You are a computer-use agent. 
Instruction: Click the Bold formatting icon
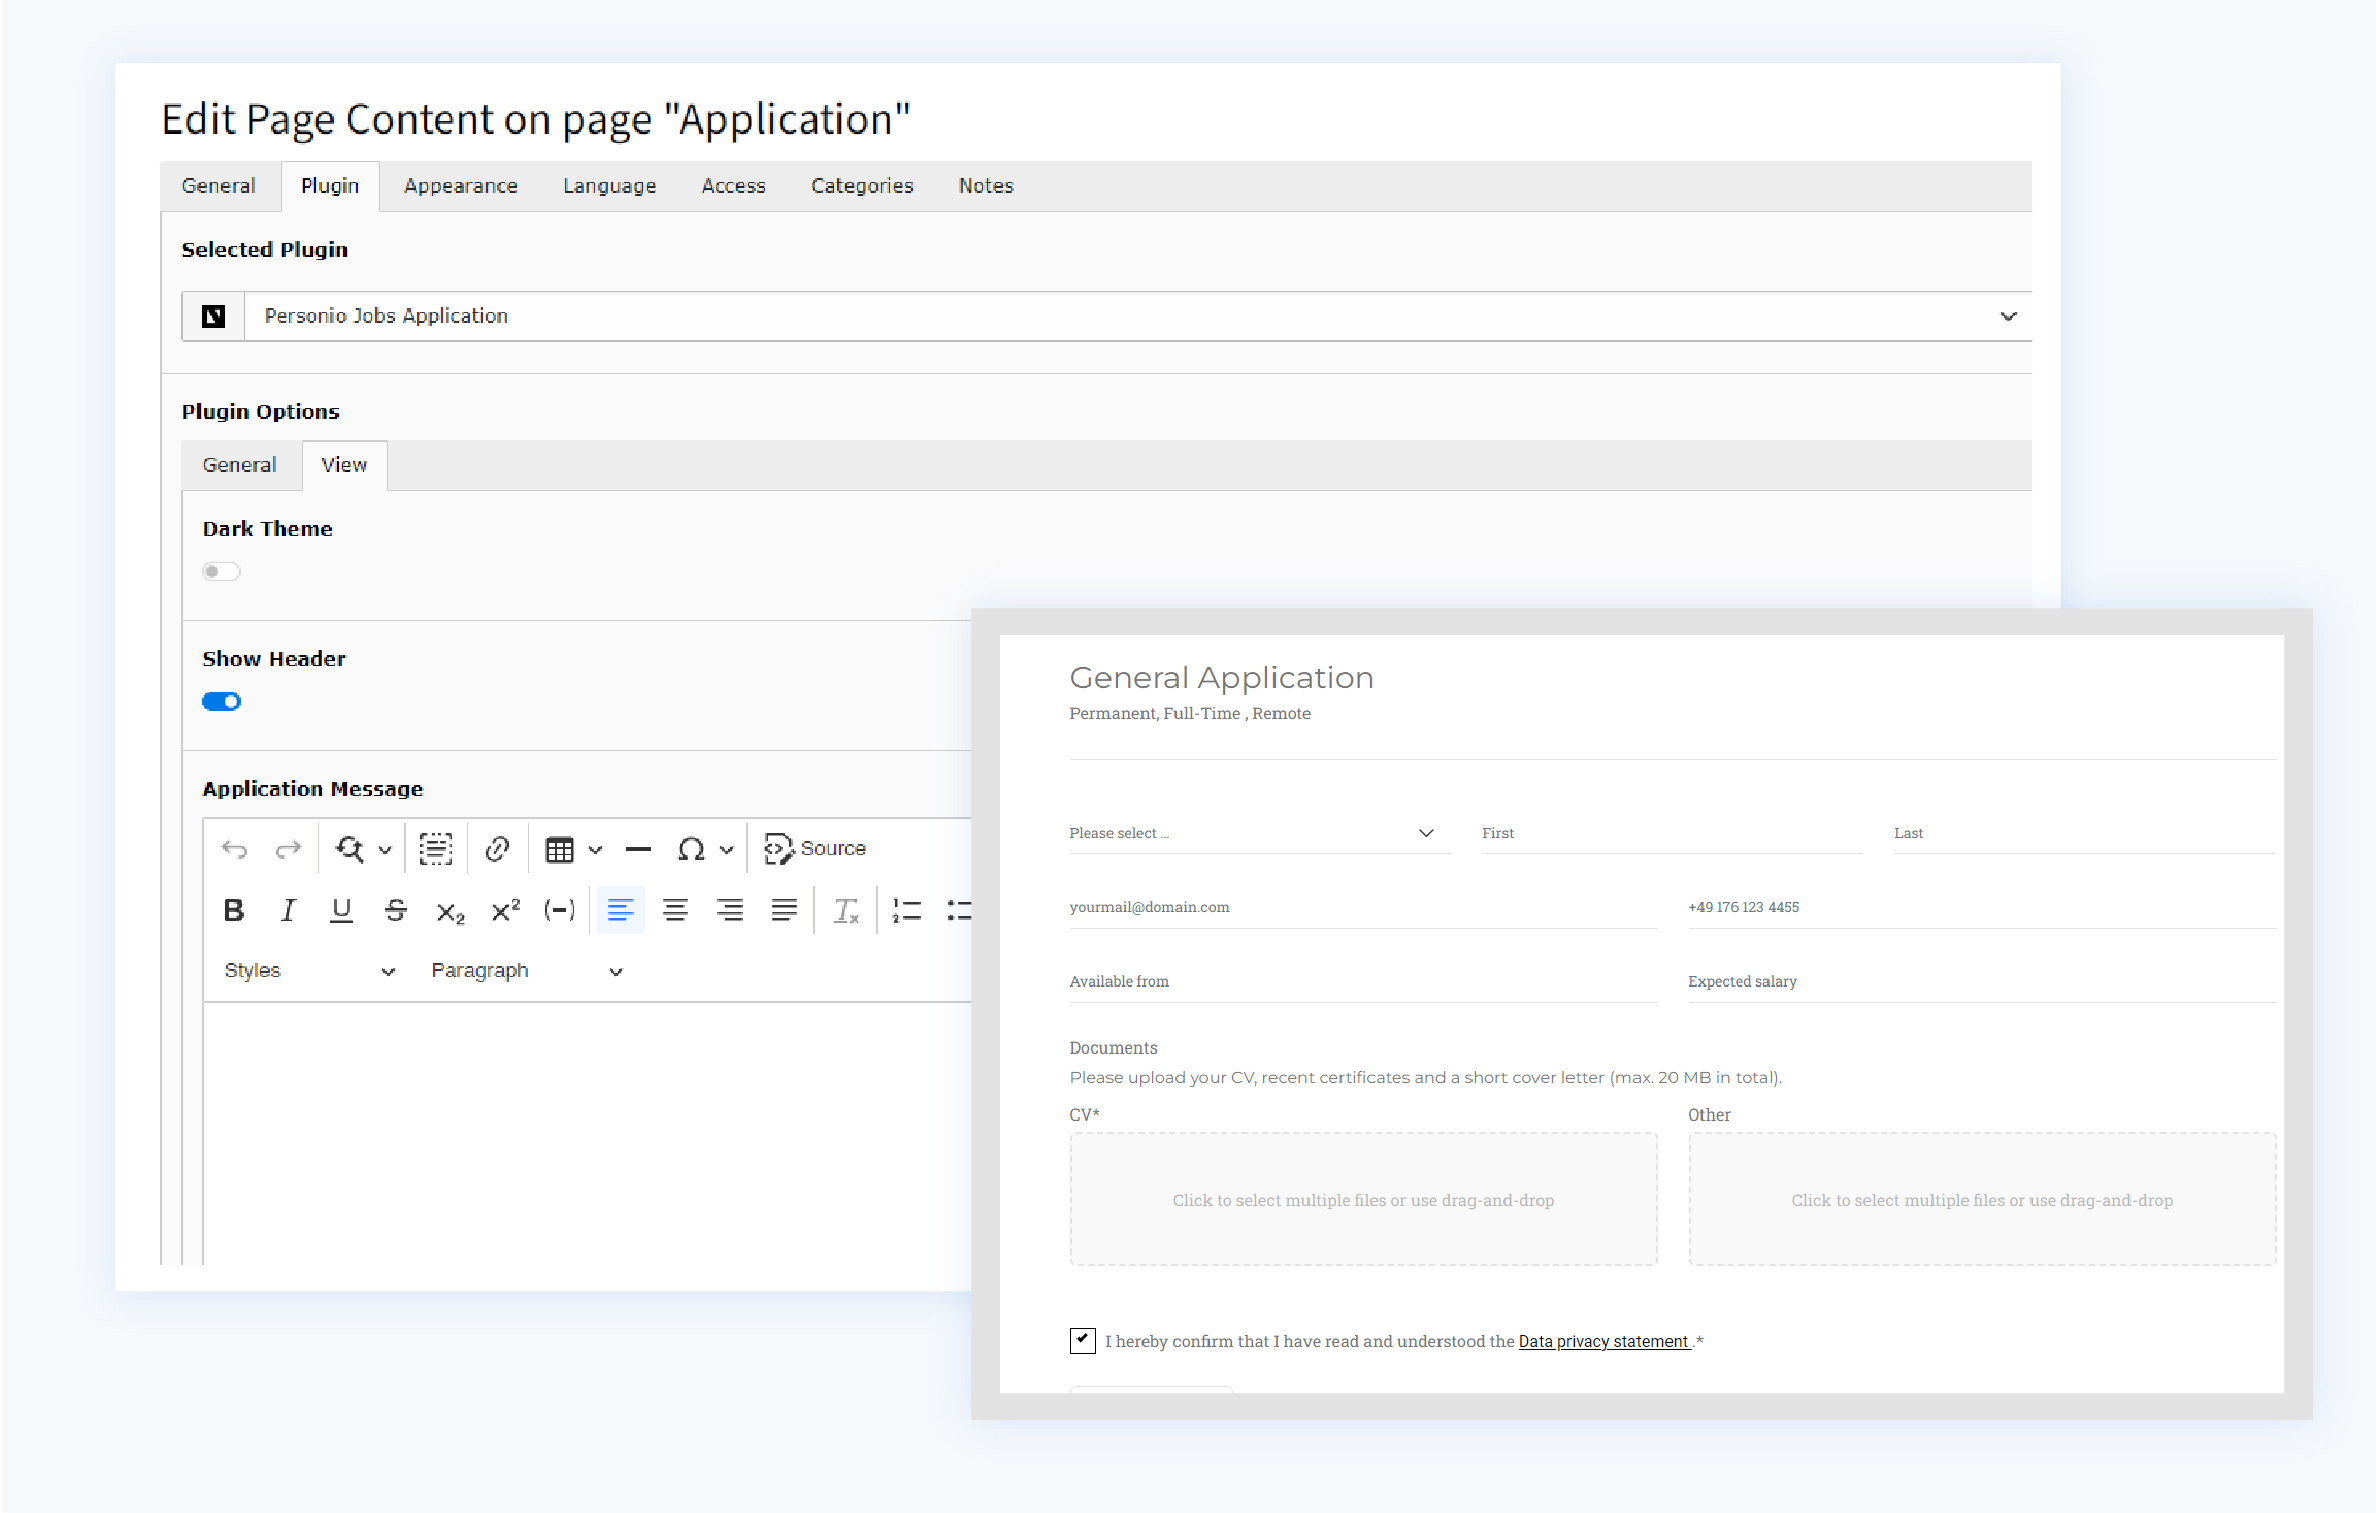234,910
